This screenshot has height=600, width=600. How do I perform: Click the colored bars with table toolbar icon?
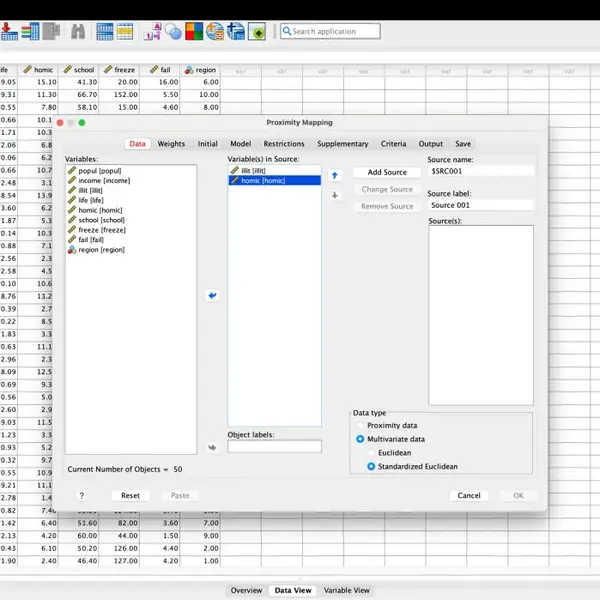[30, 31]
